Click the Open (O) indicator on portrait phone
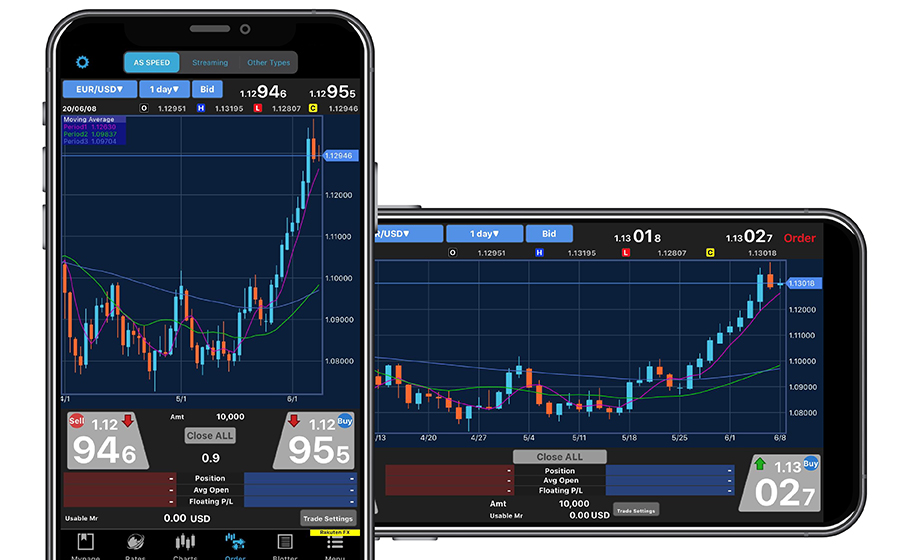900x560 pixels. pyautogui.click(x=144, y=108)
